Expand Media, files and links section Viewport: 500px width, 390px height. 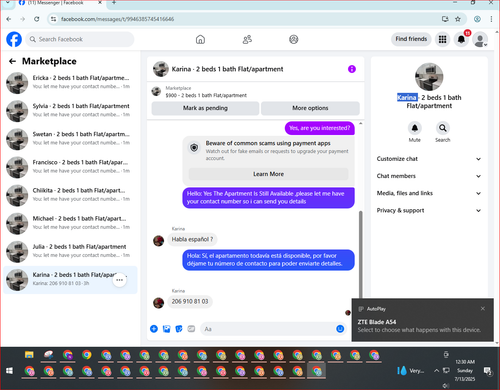click(429, 193)
